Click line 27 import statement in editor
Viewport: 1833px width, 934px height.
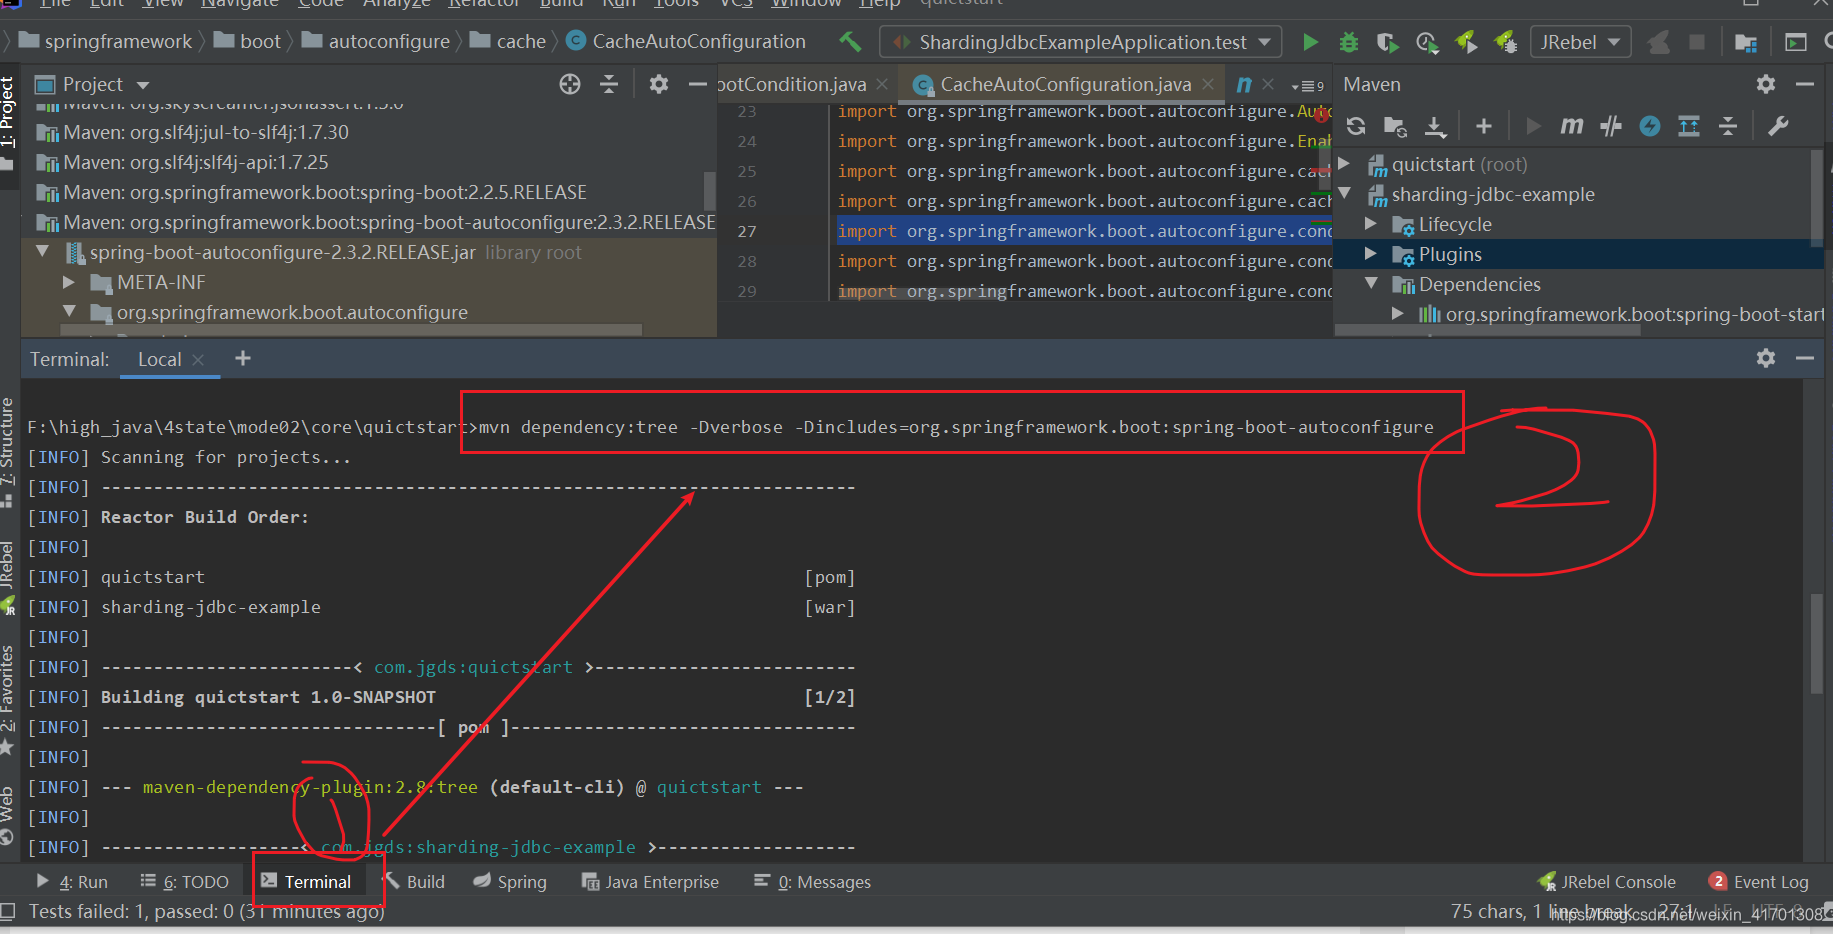(x=1084, y=231)
